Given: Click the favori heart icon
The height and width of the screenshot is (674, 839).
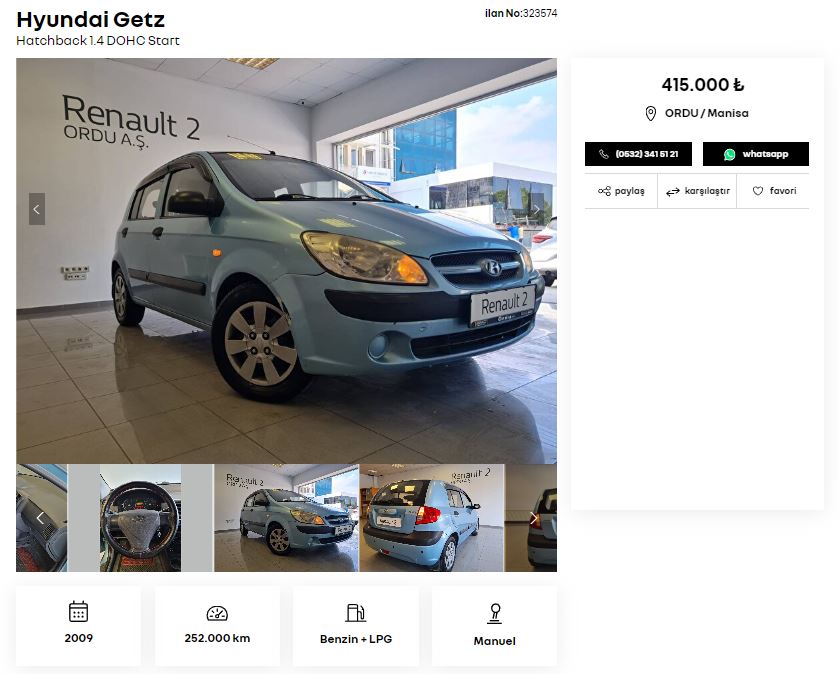Looking at the screenshot, I should (x=758, y=191).
